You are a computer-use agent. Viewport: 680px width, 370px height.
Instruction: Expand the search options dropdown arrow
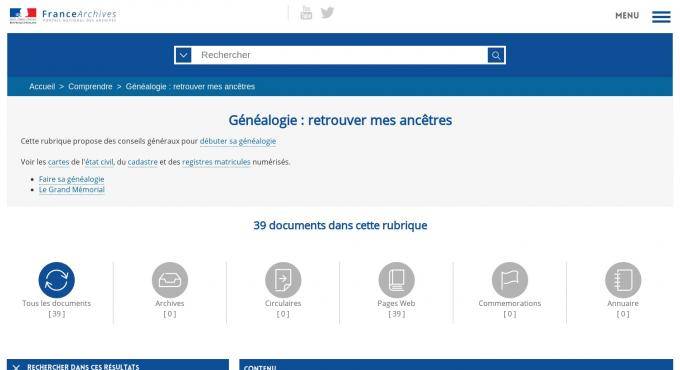[x=183, y=55]
